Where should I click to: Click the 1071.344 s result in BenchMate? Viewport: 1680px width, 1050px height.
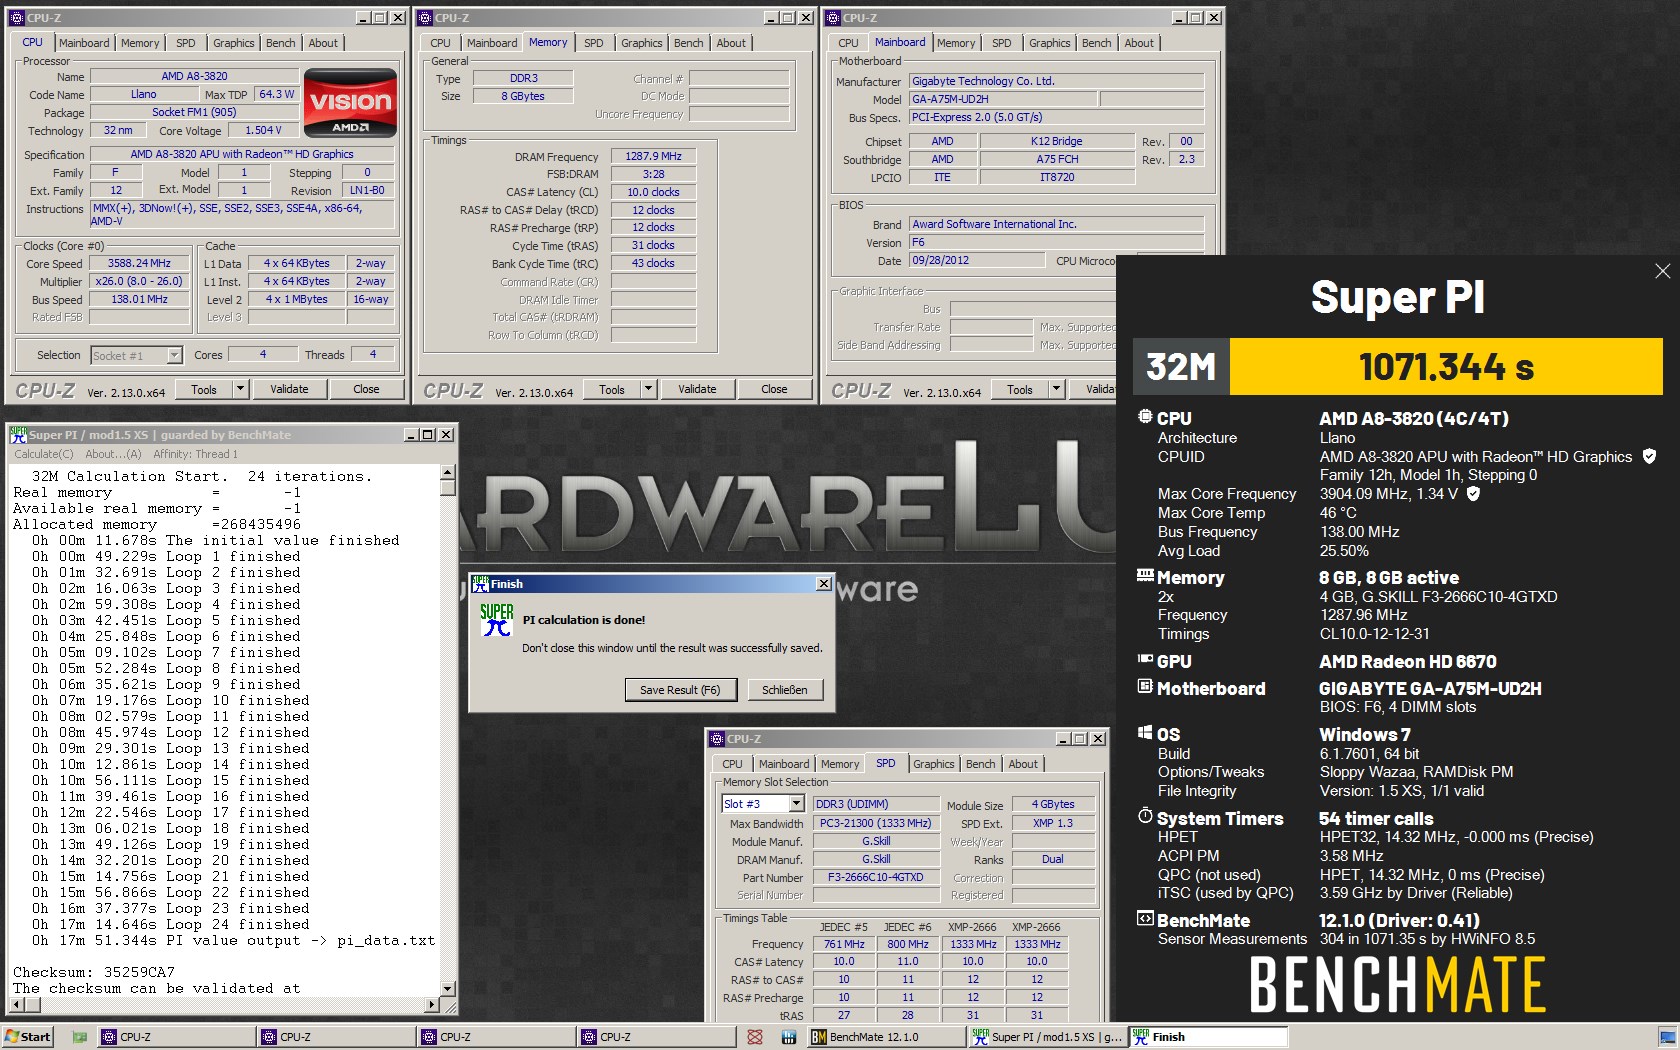1446,367
